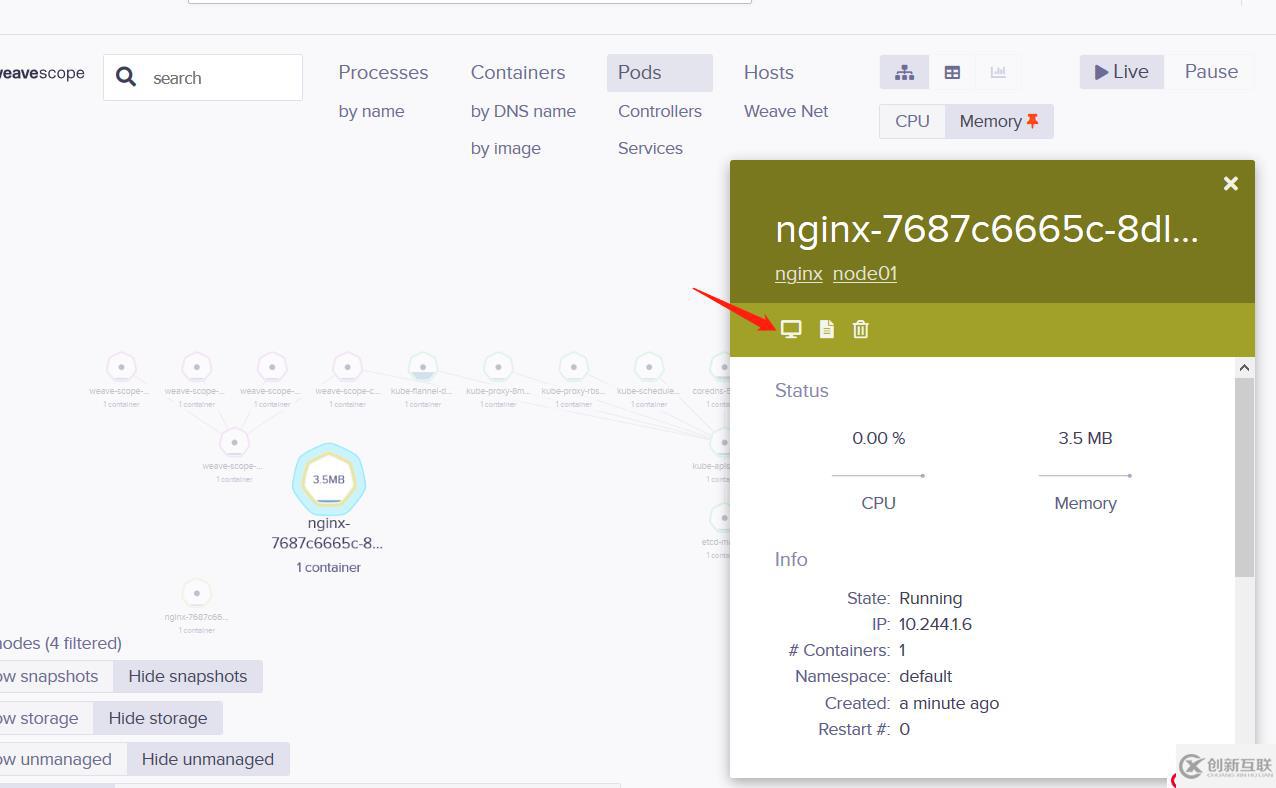
Task: Pause the live topology updates
Action: tap(1210, 72)
